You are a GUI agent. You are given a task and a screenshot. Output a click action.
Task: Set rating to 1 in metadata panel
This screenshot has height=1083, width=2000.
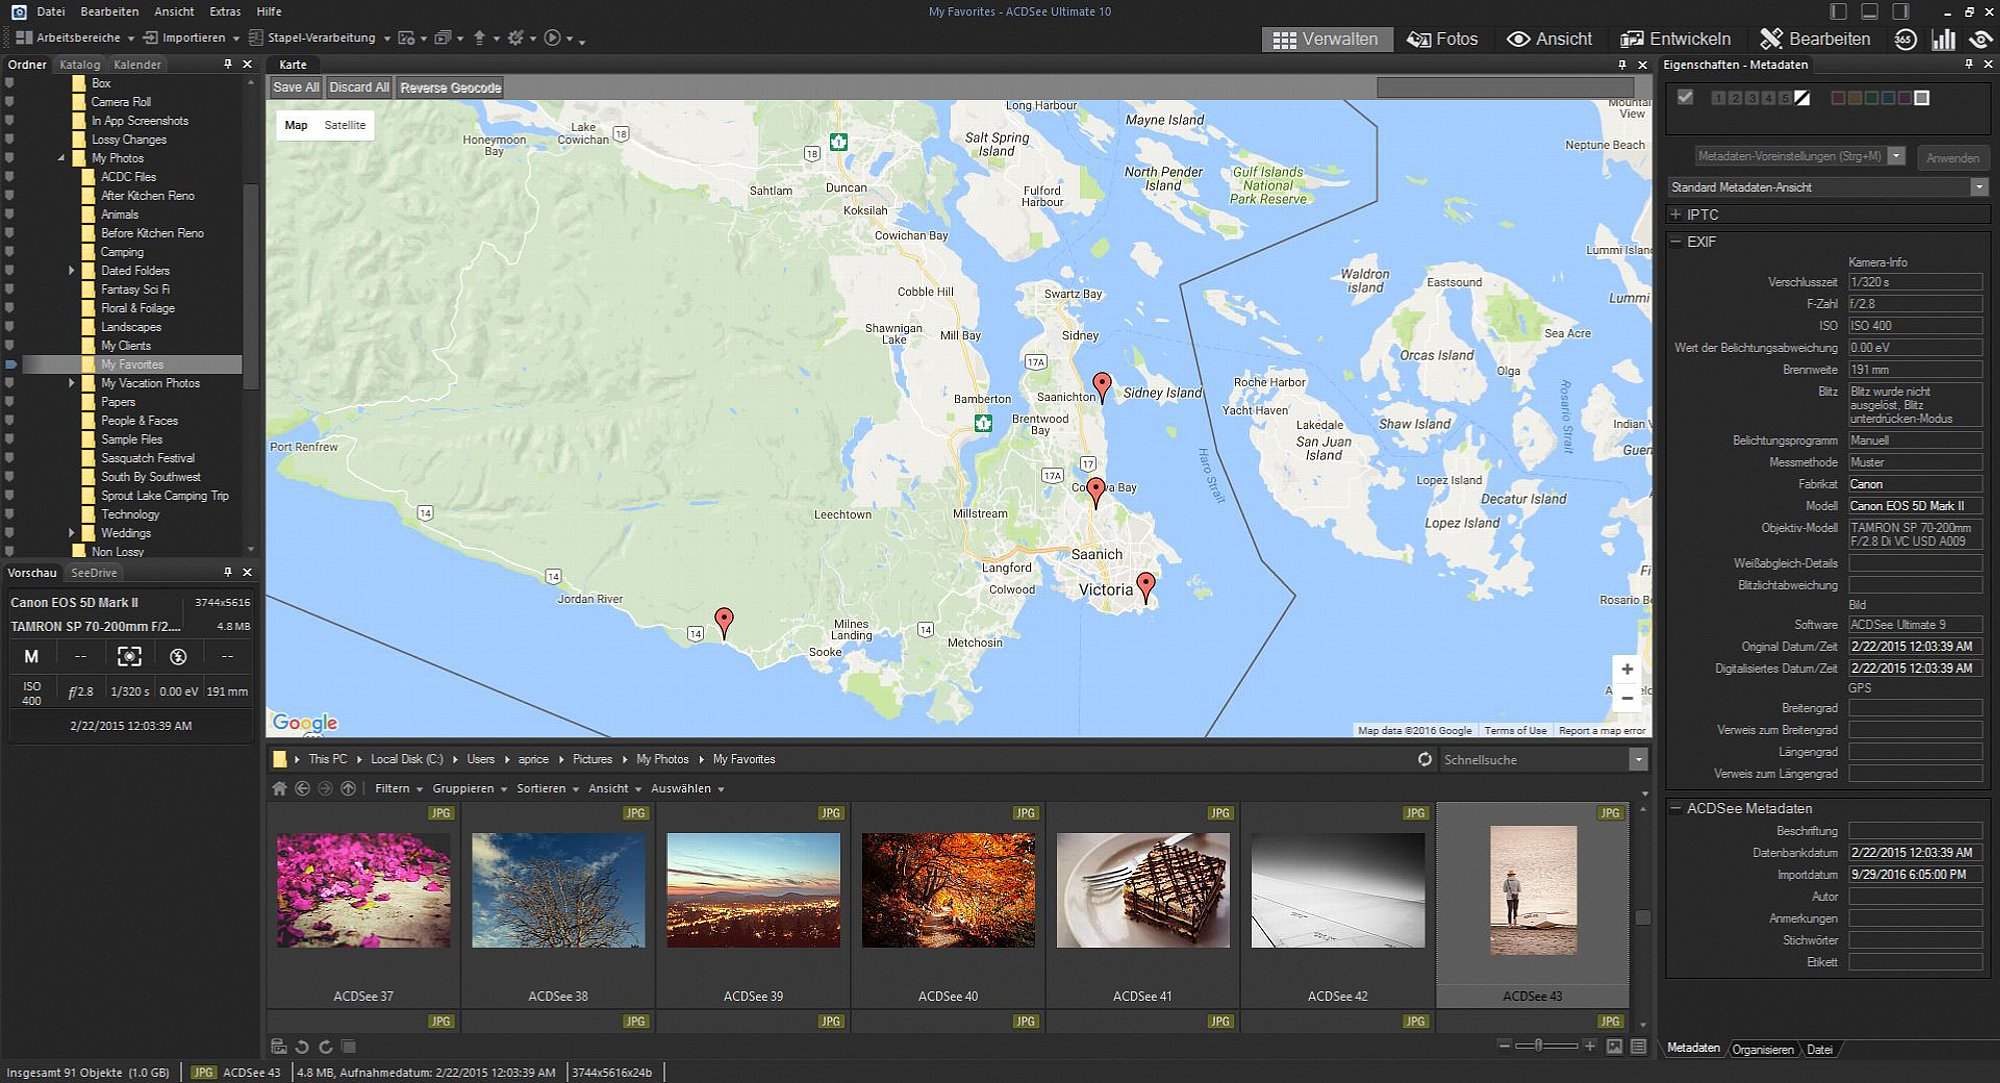[x=1718, y=98]
